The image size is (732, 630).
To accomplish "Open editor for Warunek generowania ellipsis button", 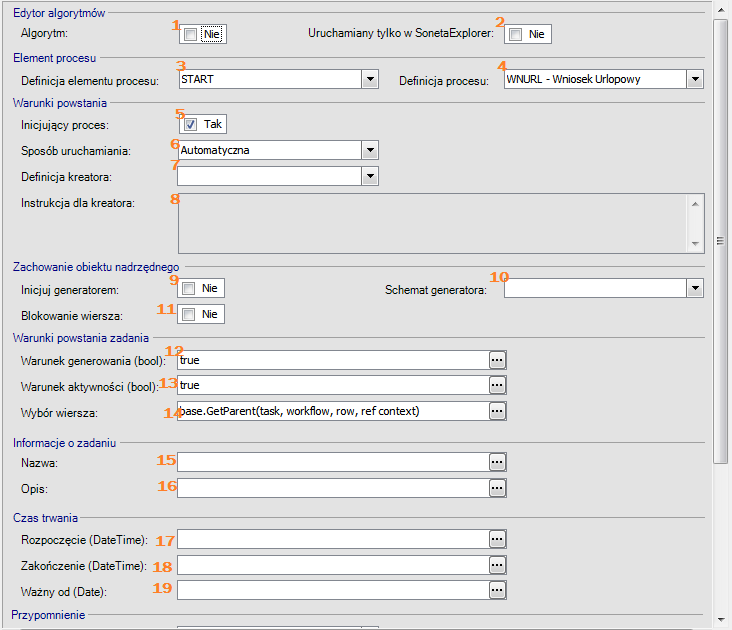I will click(x=497, y=360).
